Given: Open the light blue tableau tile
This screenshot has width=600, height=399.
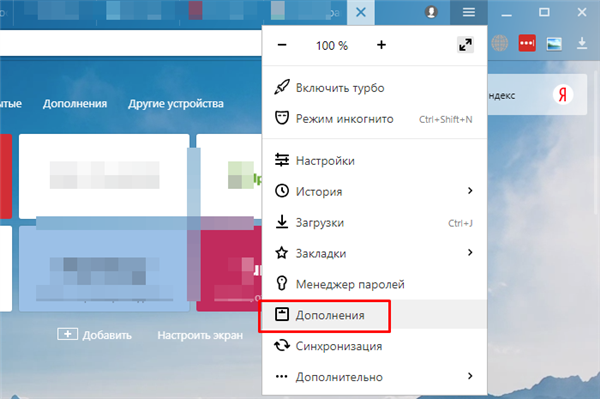Looking at the screenshot, I should (104, 268).
